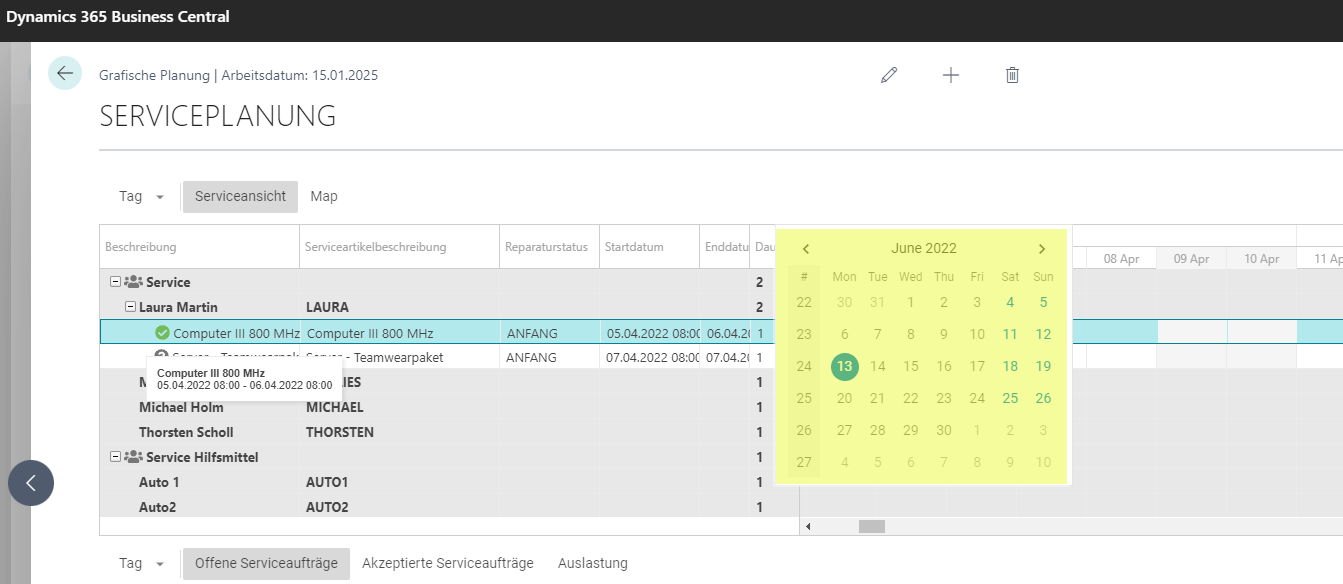Click ANFANG status in Computer III row

549,333
